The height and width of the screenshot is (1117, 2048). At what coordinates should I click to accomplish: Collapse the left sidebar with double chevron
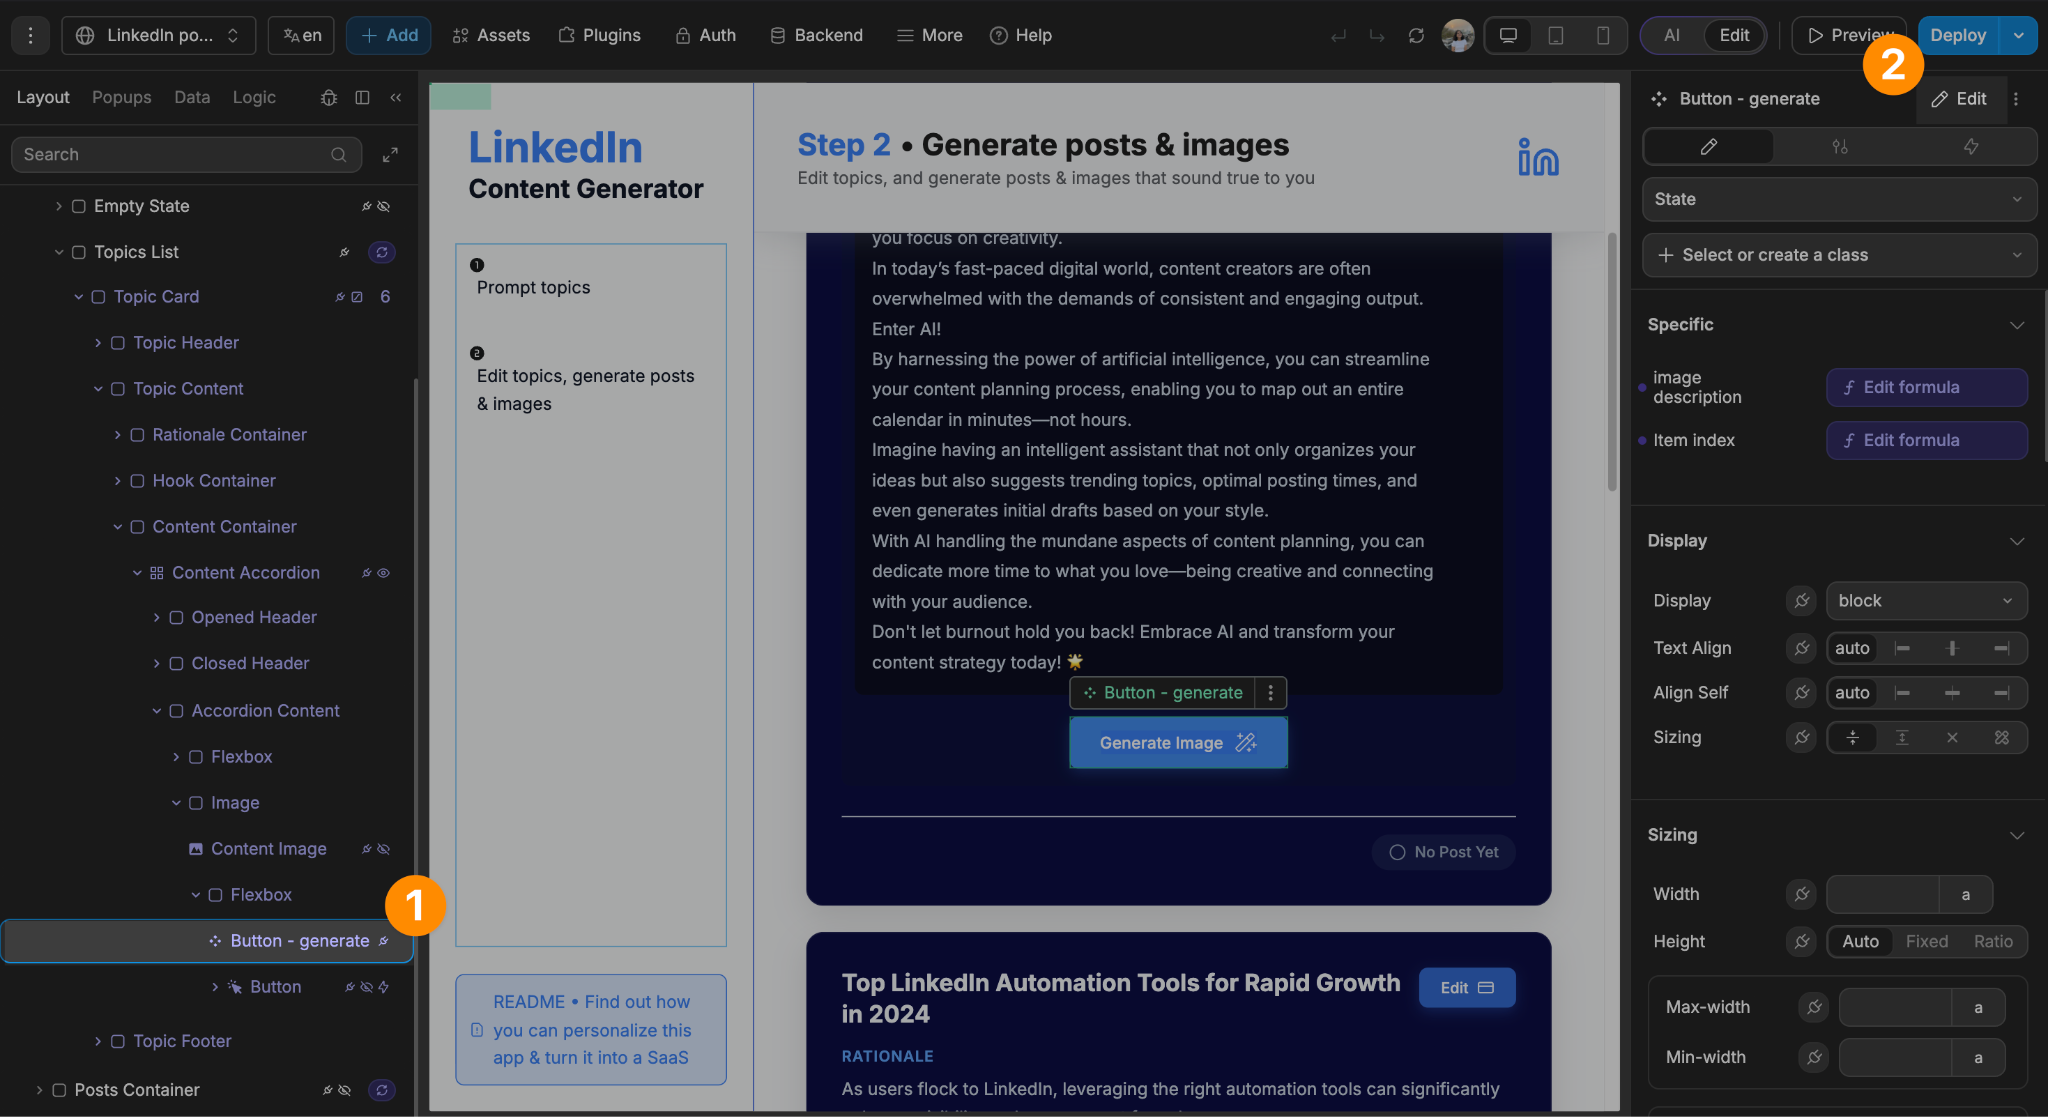[x=396, y=97]
